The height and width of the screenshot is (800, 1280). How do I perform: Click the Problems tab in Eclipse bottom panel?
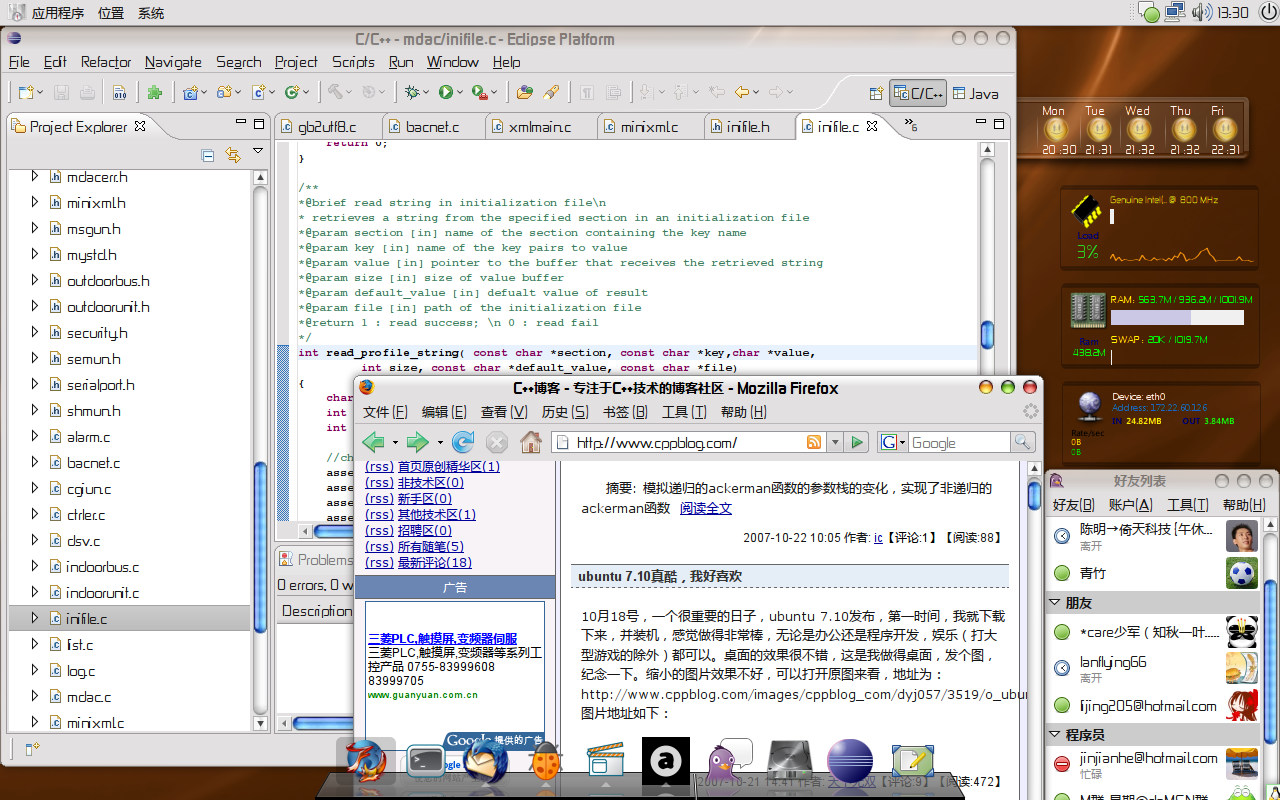point(314,560)
